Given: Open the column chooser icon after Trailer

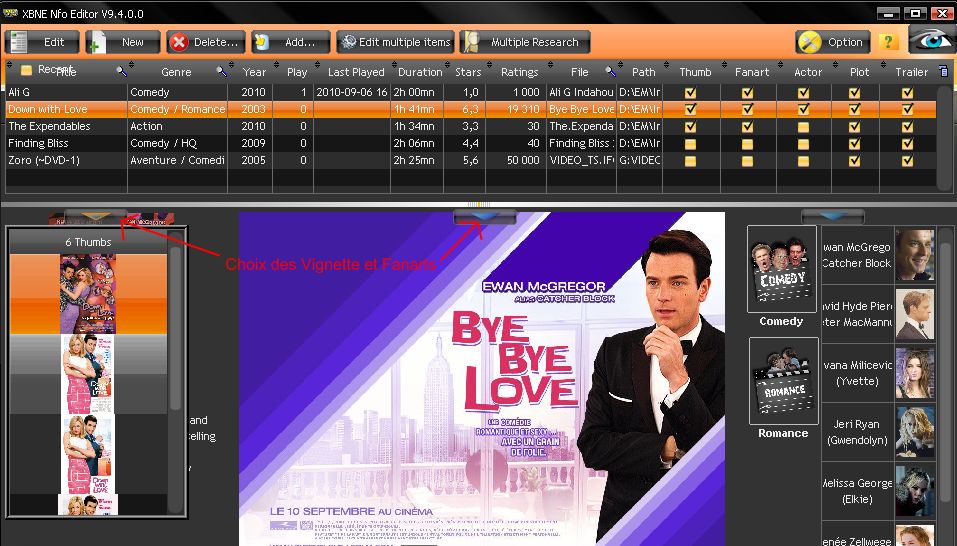Looking at the screenshot, I should point(944,71).
